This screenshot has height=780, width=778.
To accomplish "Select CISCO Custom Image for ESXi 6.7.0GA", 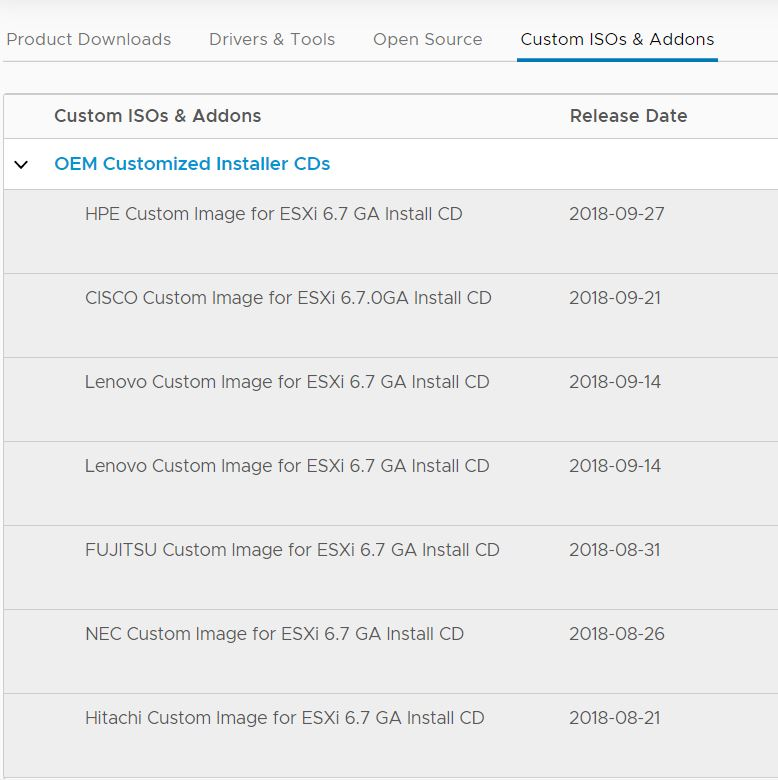I will [391, 315].
